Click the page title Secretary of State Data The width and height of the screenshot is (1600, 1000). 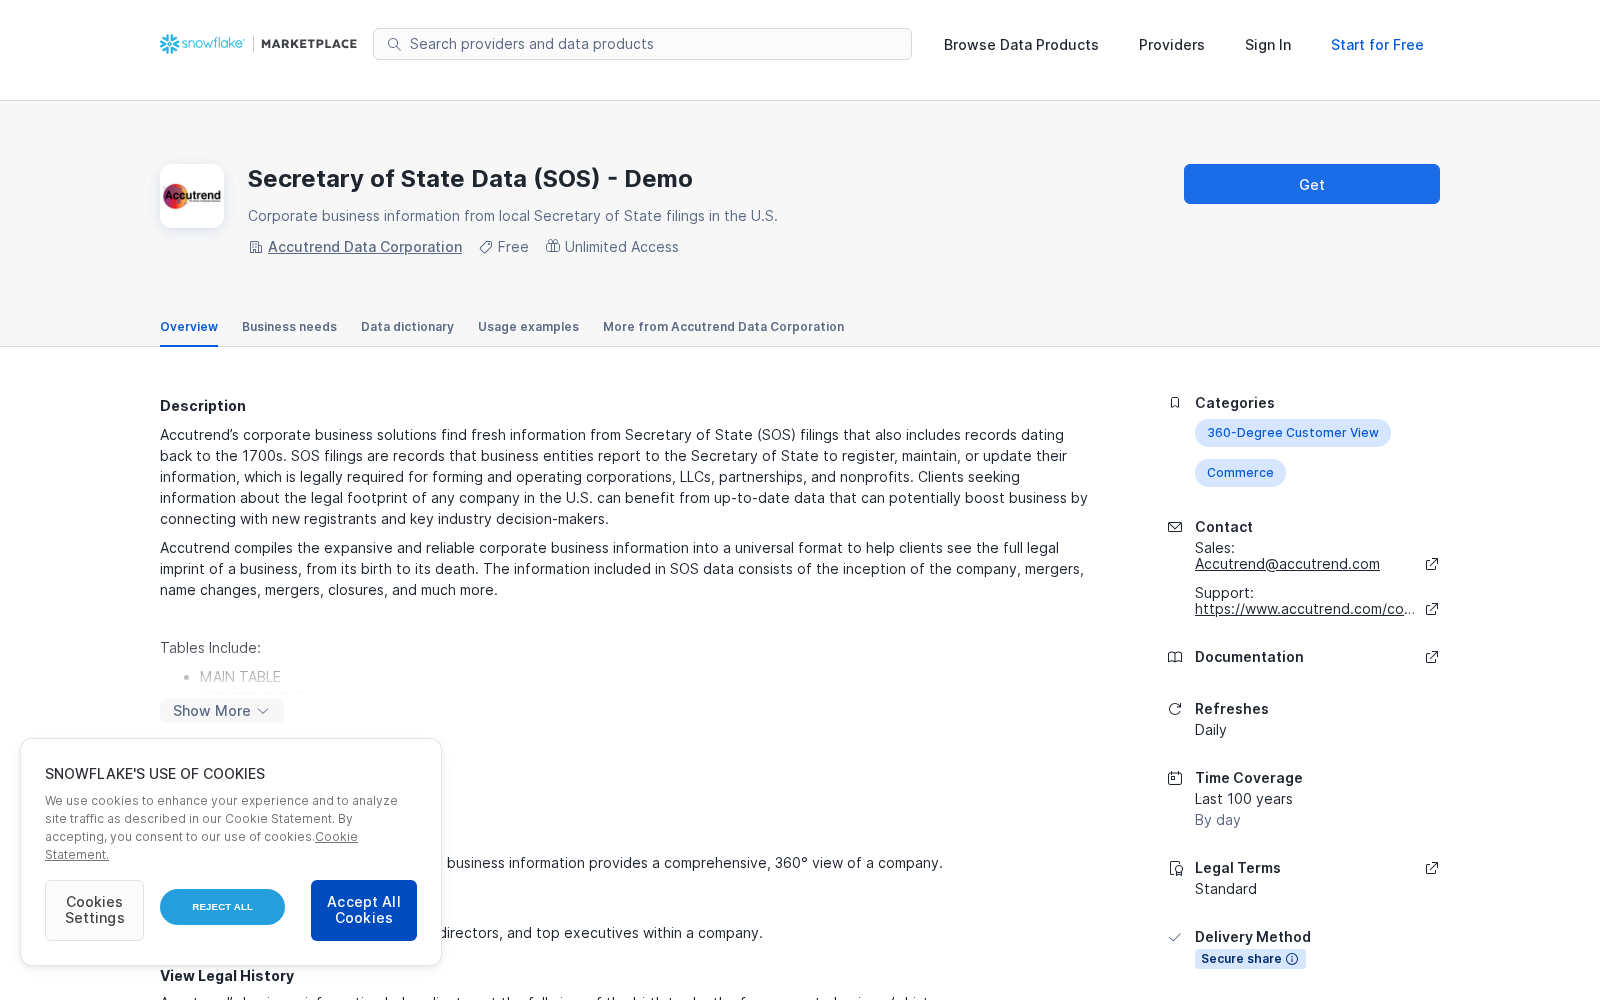[470, 179]
